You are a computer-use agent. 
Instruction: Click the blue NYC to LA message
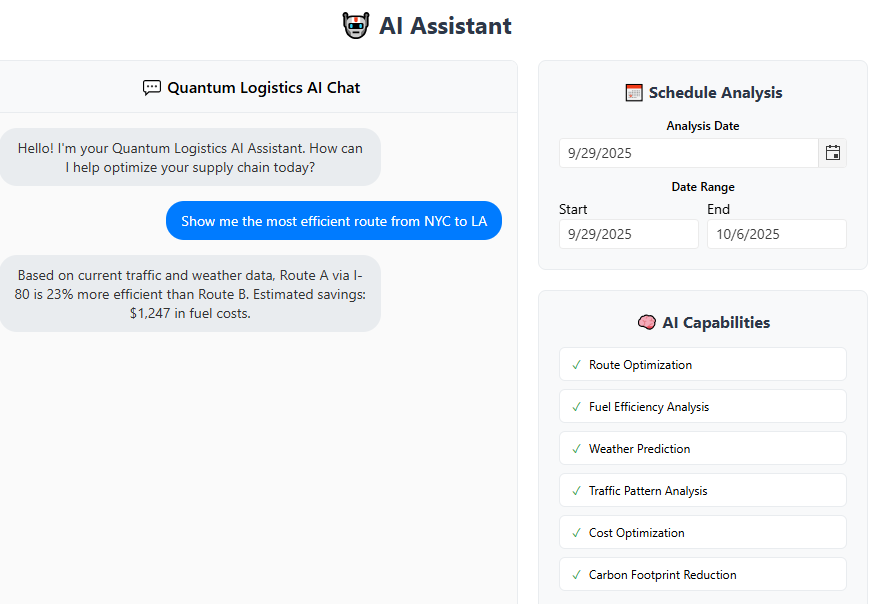coord(334,221)
